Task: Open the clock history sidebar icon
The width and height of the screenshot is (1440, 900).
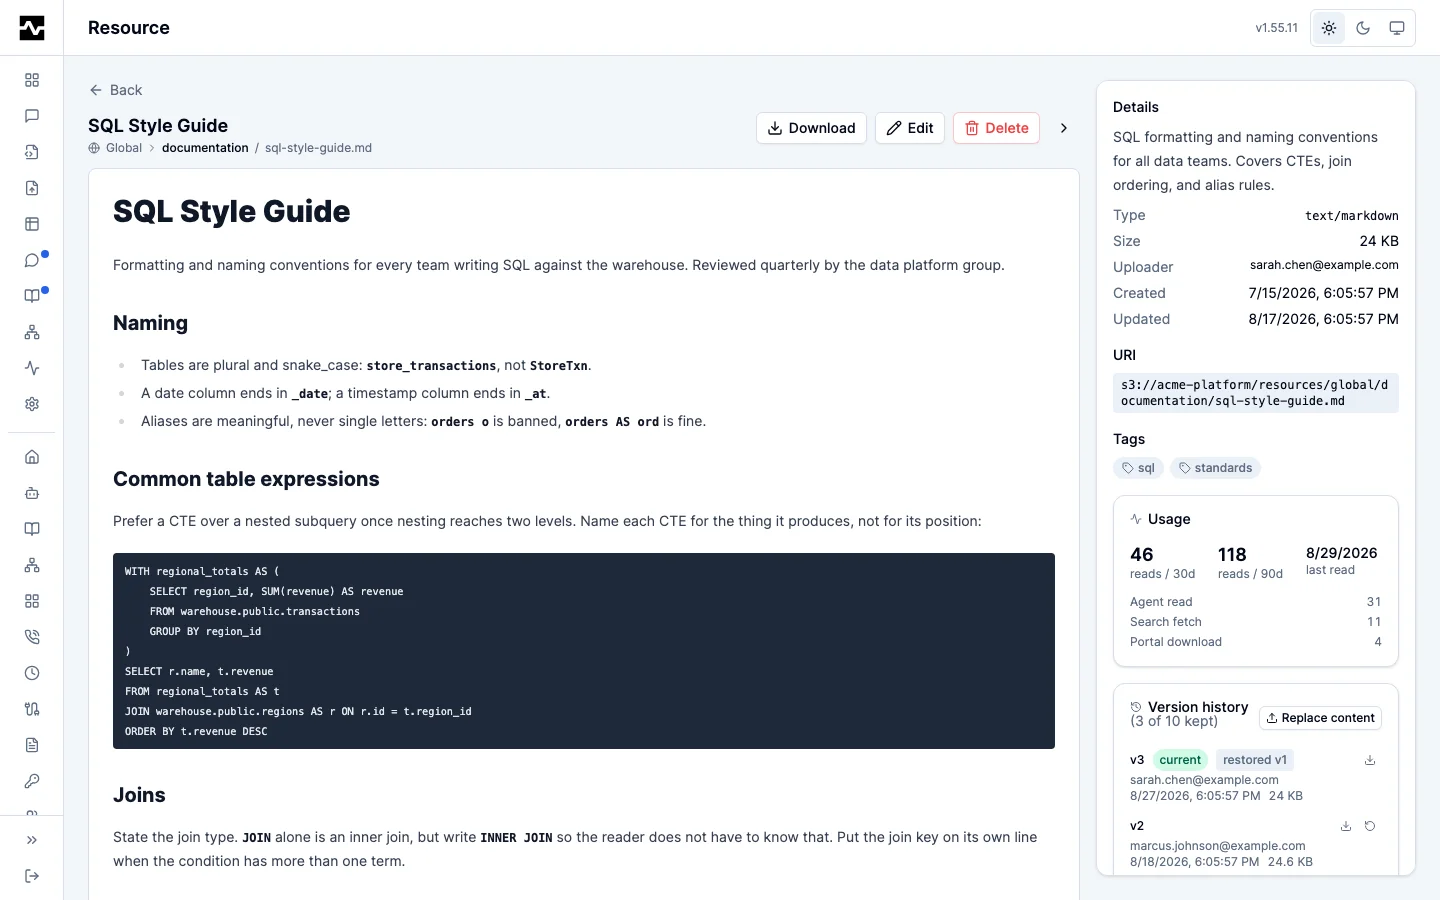Action: pos(32,673)
